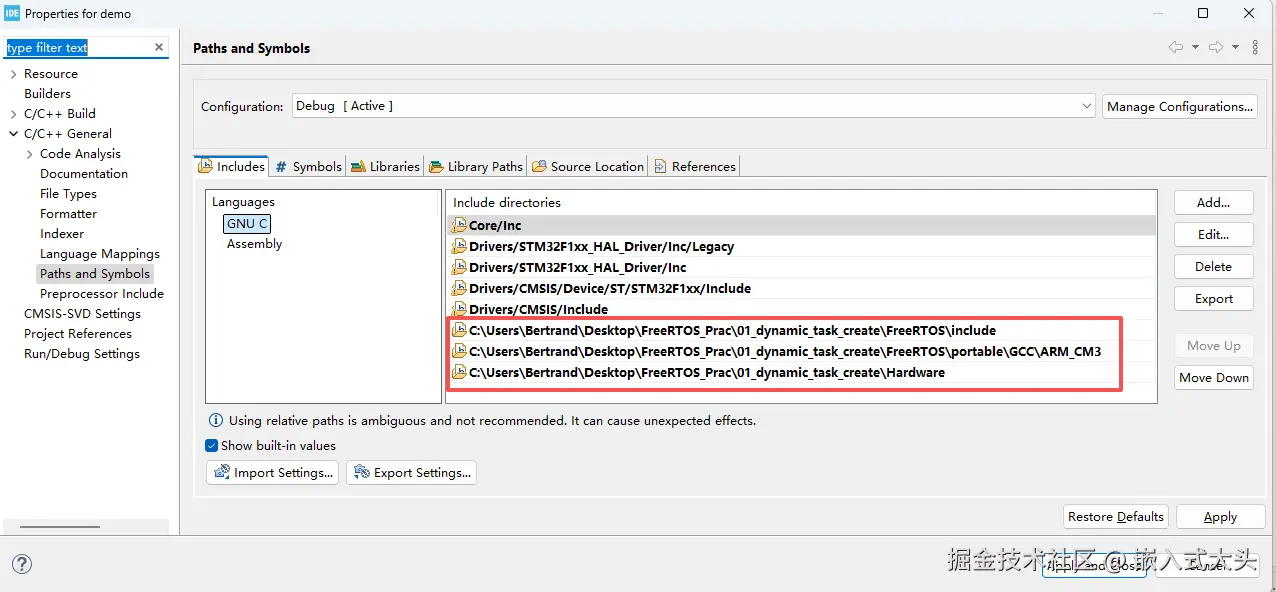Select Project References tree item

(78, 334)
